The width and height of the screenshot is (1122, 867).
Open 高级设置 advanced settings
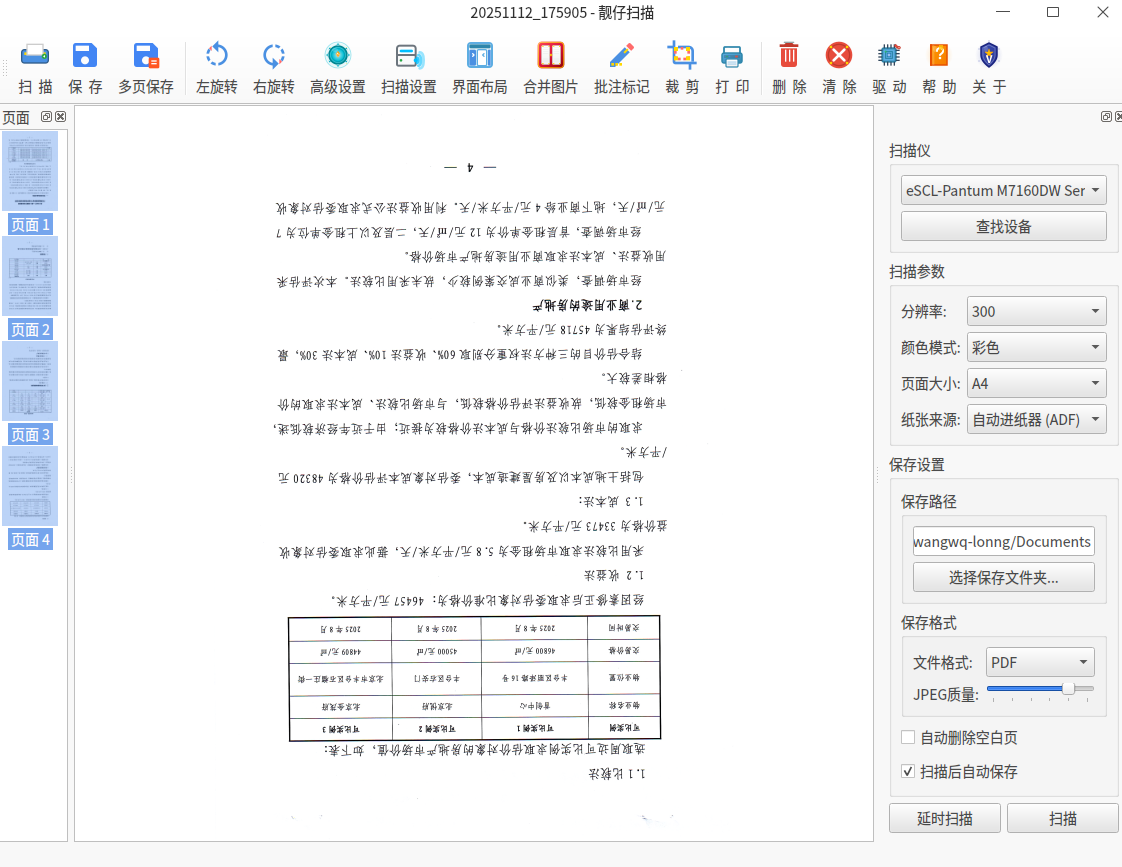(338, 69)
